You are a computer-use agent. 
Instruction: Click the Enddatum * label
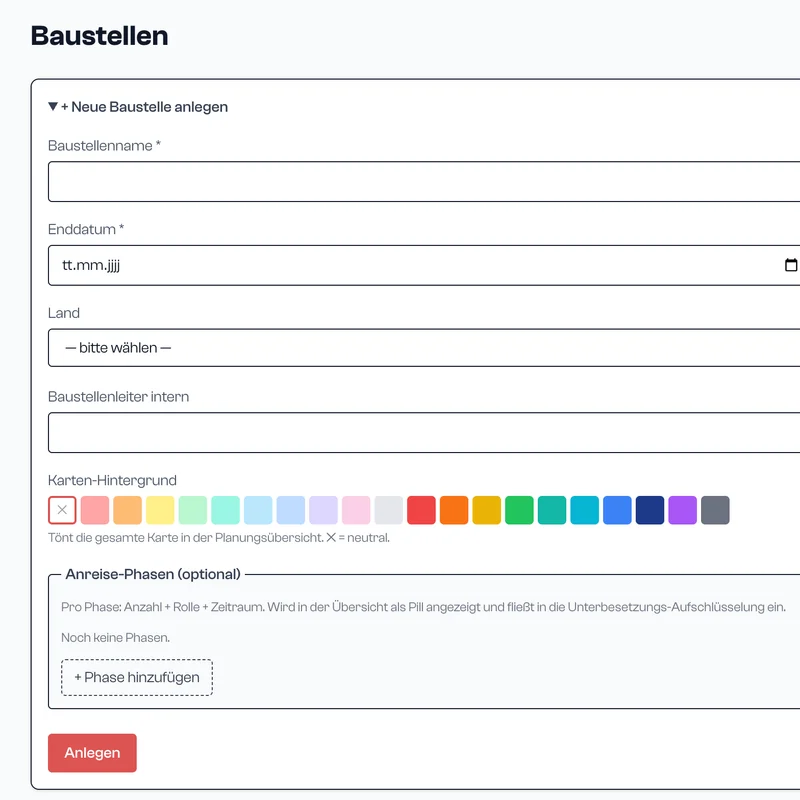tap(86, 230)
